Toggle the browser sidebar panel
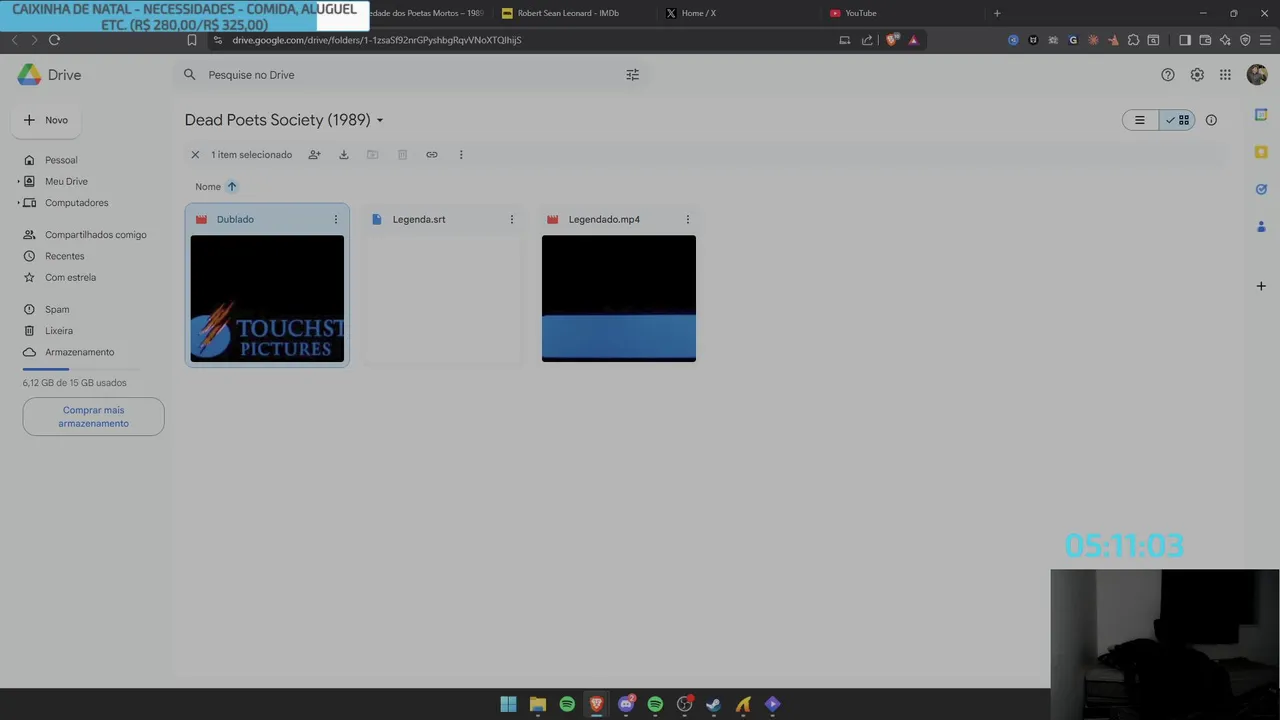 coord(1185,40)
